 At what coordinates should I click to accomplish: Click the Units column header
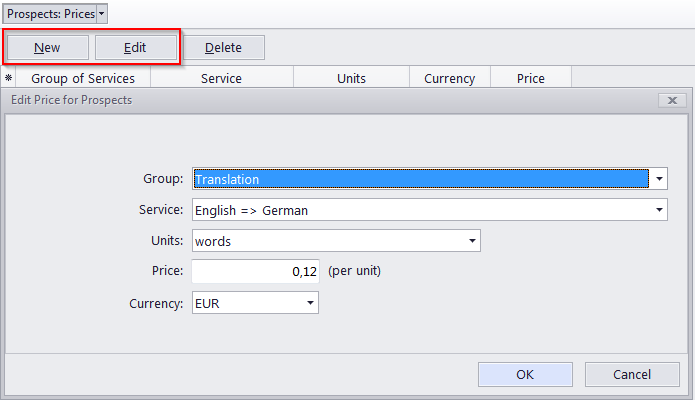351,78
